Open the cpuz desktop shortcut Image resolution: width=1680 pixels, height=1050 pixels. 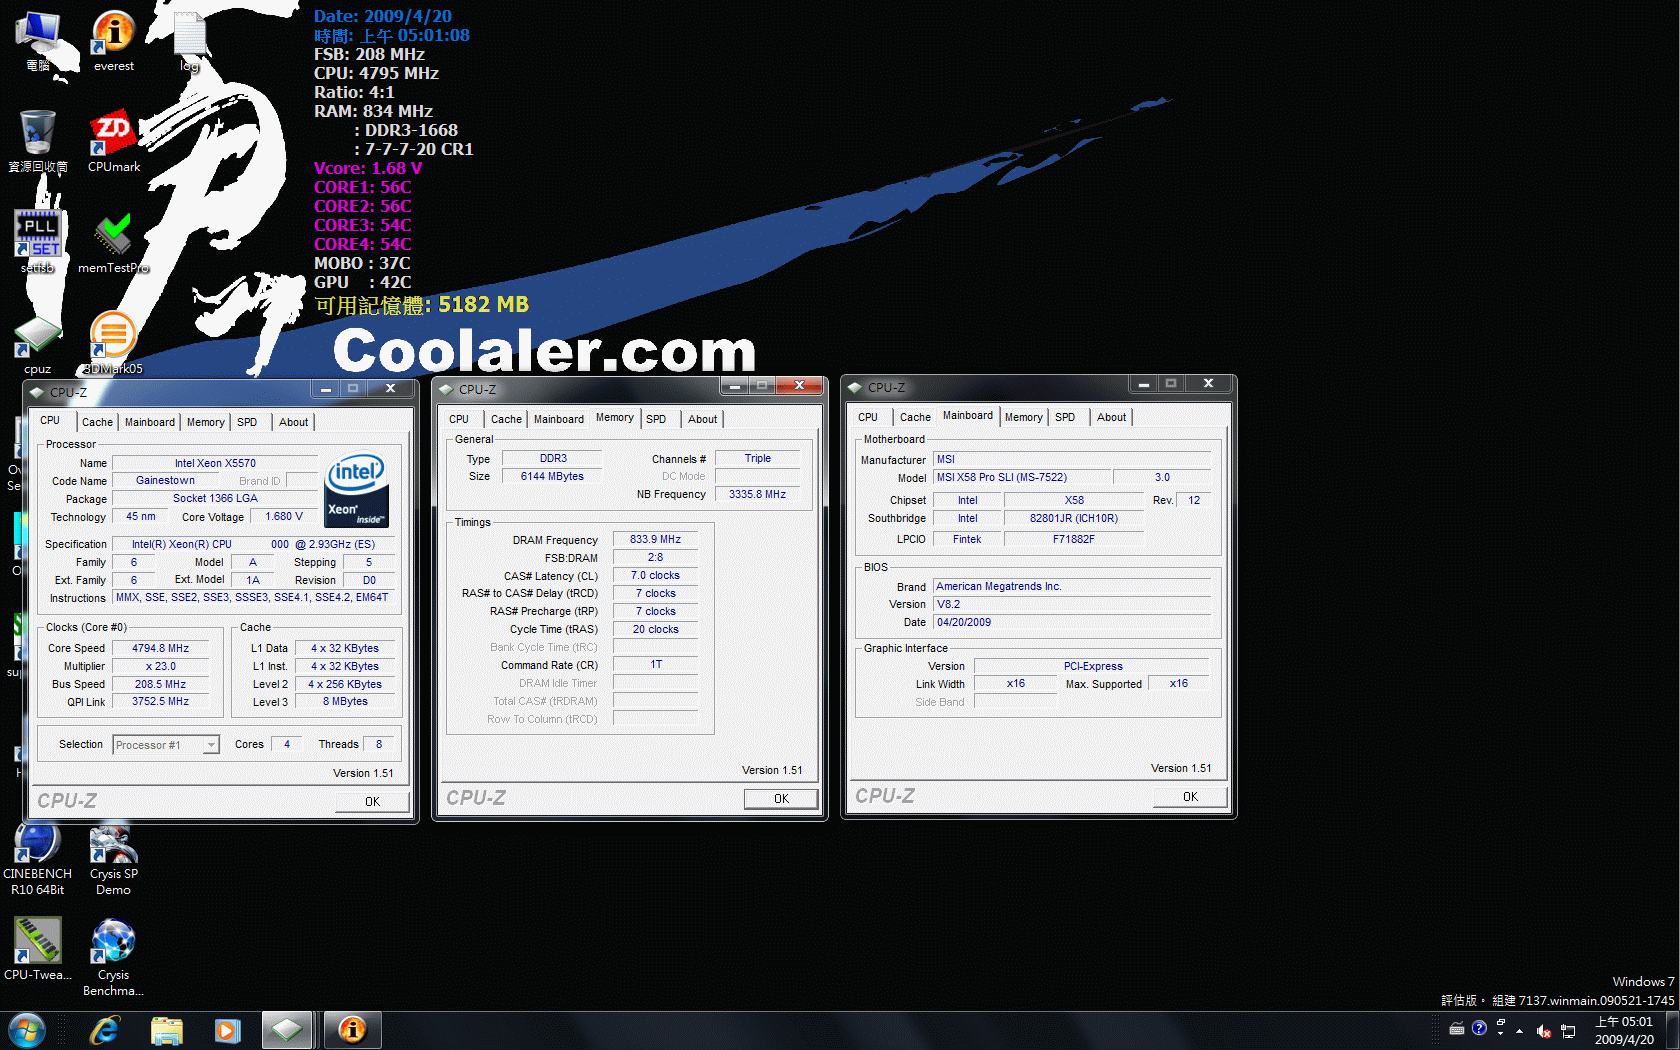pos(38,342)
